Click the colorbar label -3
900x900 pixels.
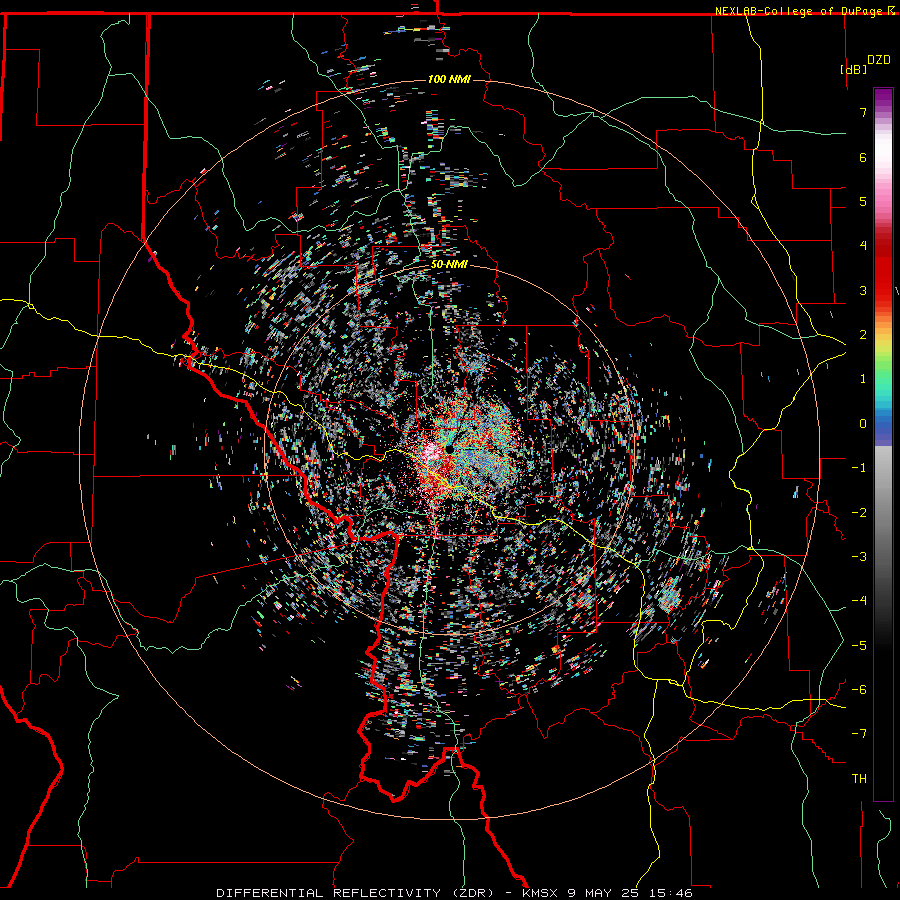[859, 557]
